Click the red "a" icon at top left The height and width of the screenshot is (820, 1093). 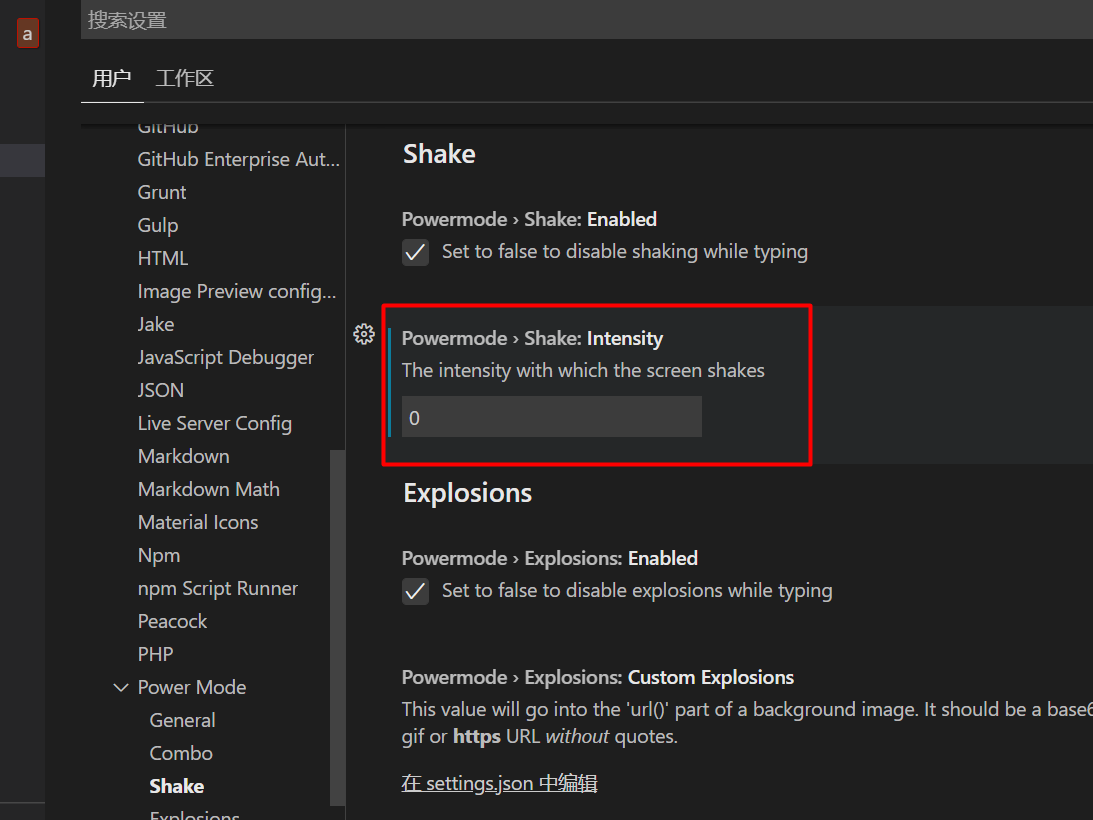pyautogui.click(x=27, y=34)
